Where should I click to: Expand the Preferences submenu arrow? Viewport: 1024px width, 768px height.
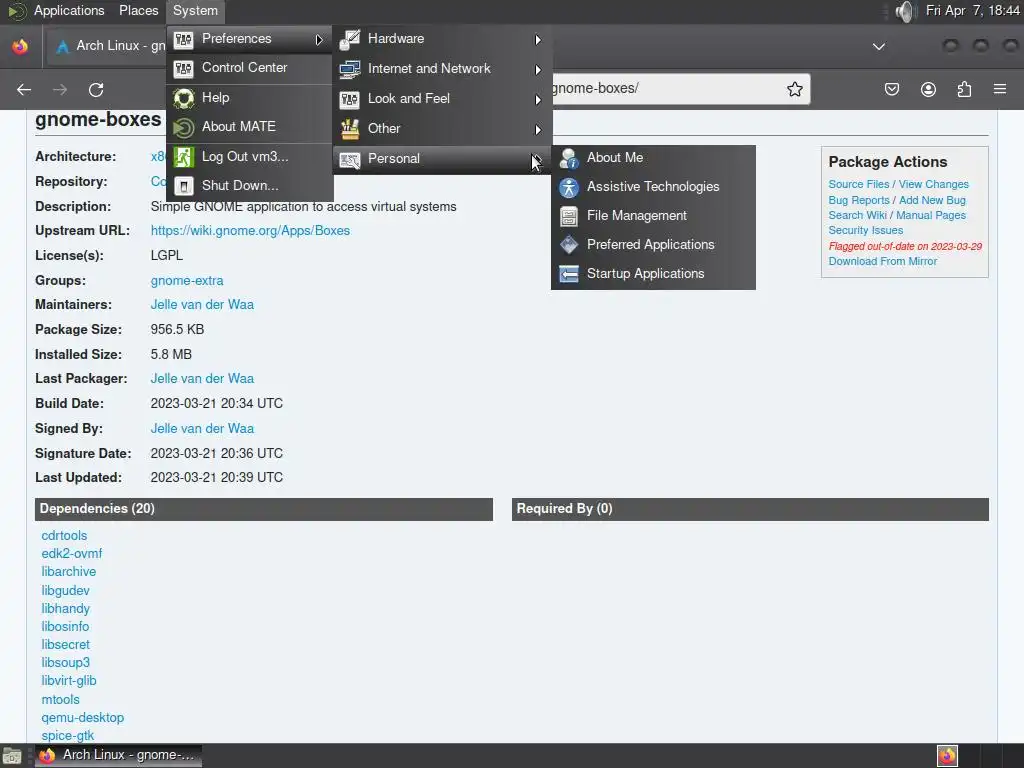coord(319,40)
